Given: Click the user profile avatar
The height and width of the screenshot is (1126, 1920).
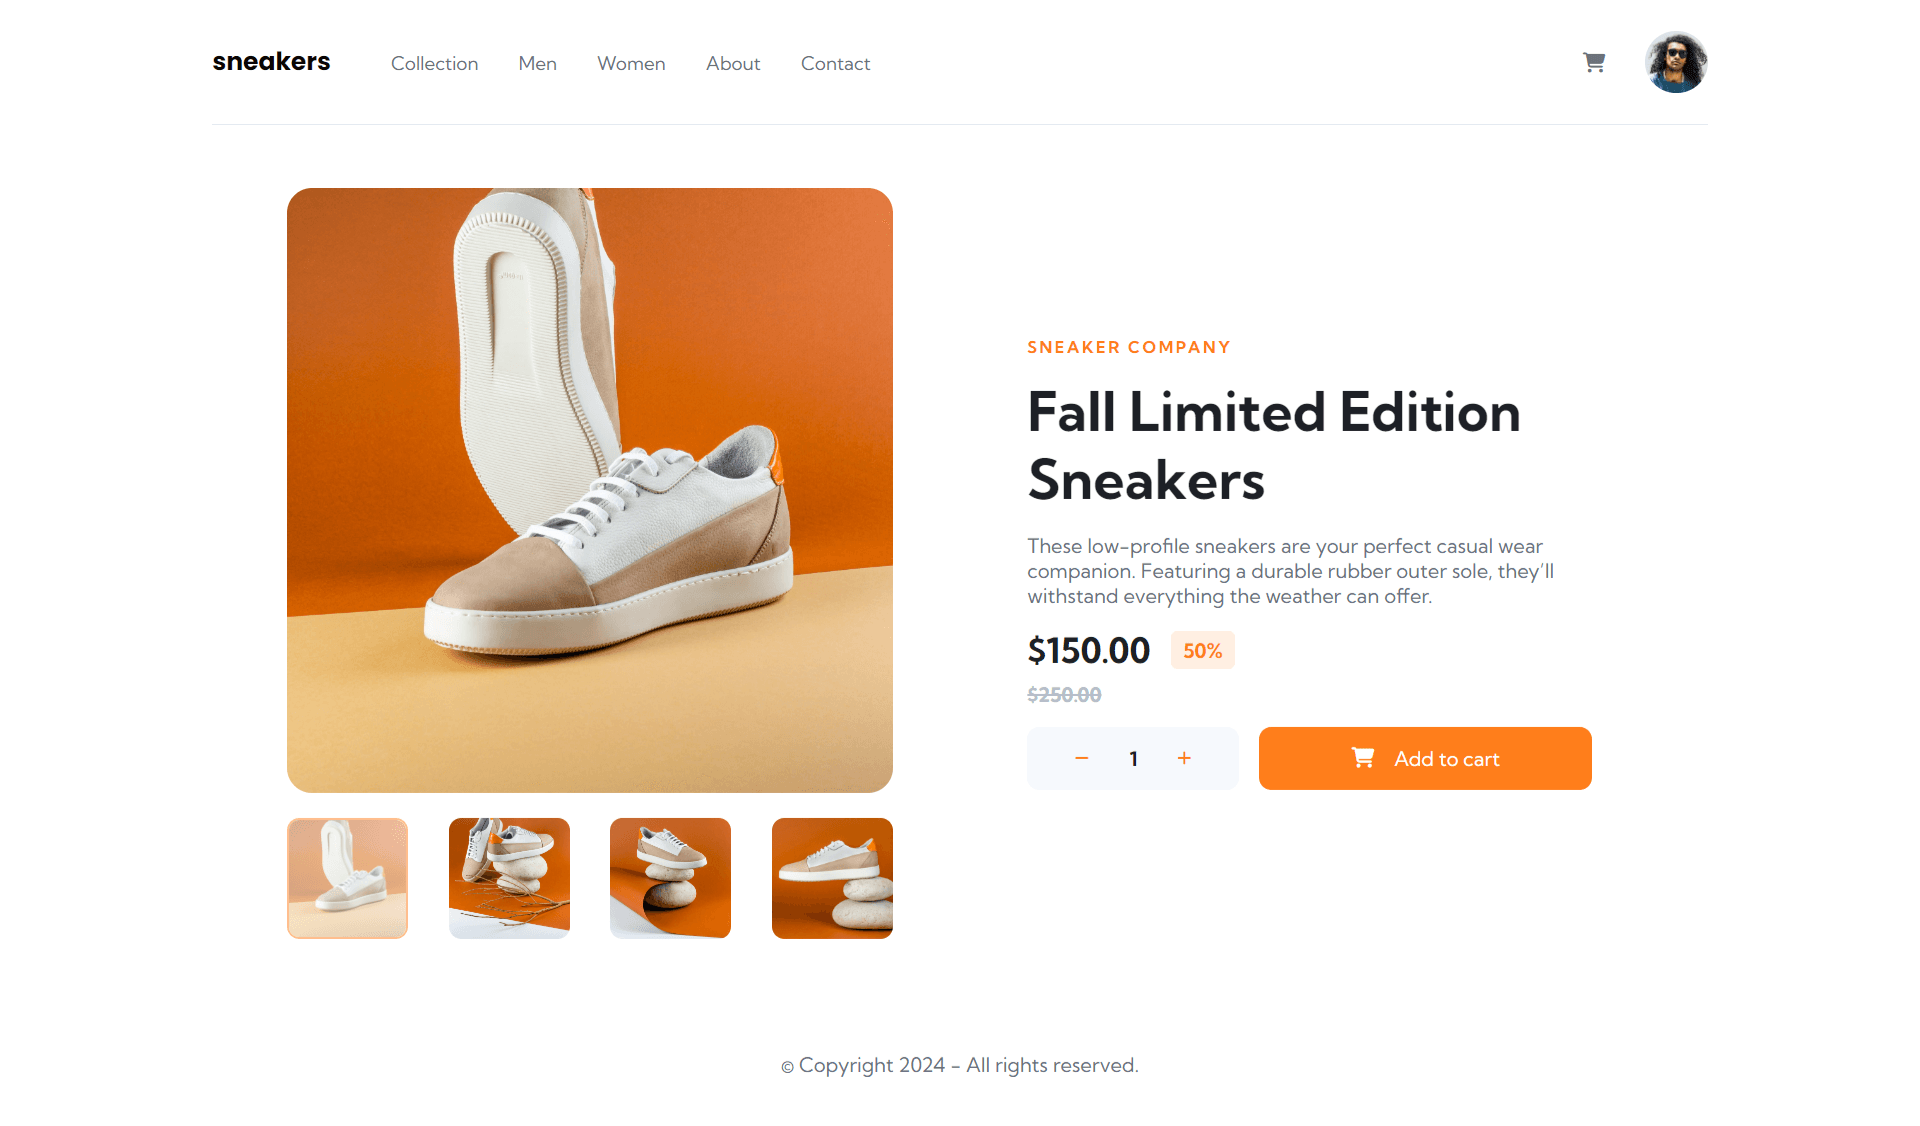Looking at the screenshot, I should [x=1676, y=62].
